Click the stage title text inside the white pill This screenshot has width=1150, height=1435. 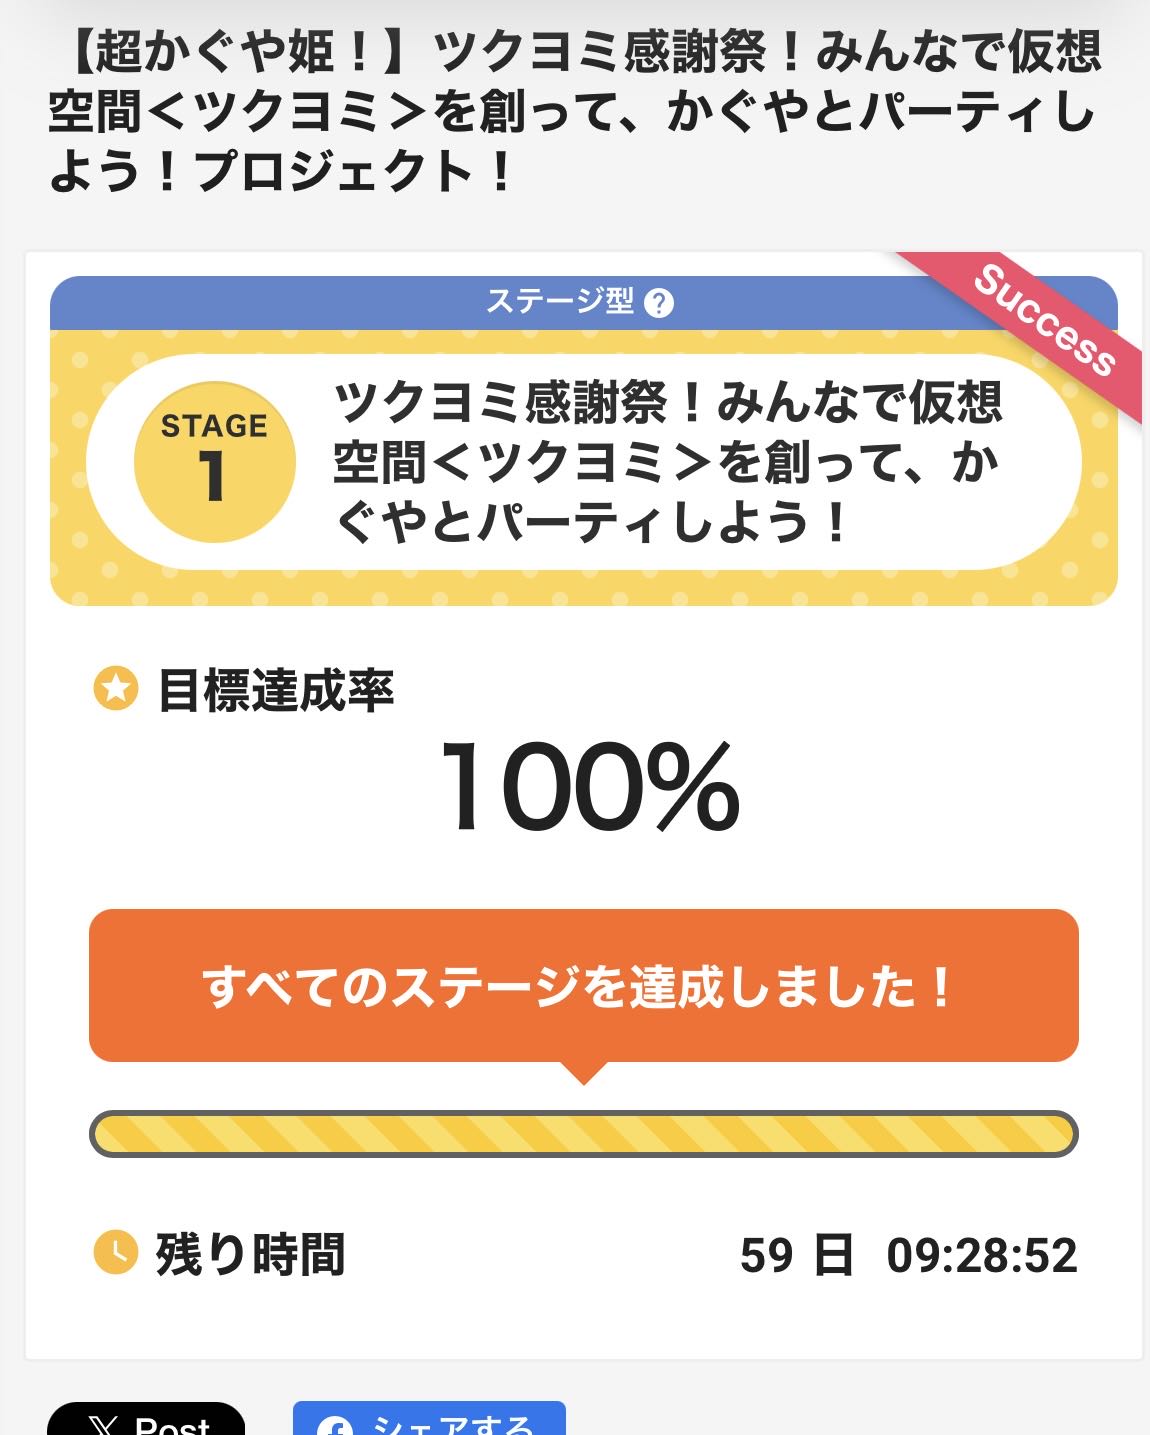[x=667, y=462]
